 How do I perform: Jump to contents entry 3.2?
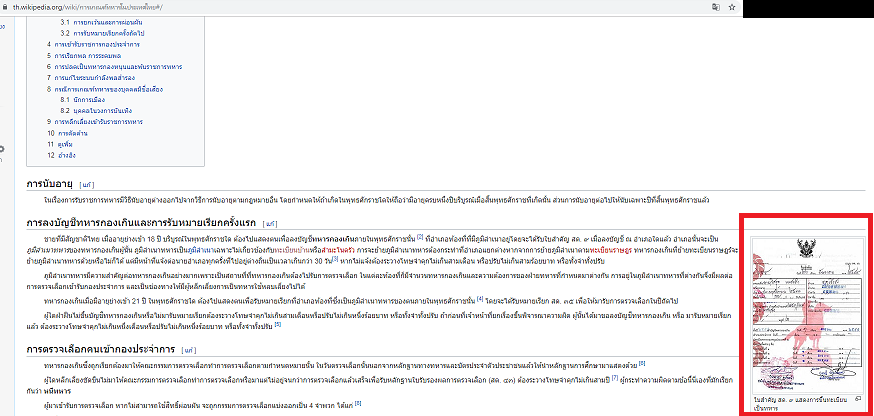click(103, 33)
